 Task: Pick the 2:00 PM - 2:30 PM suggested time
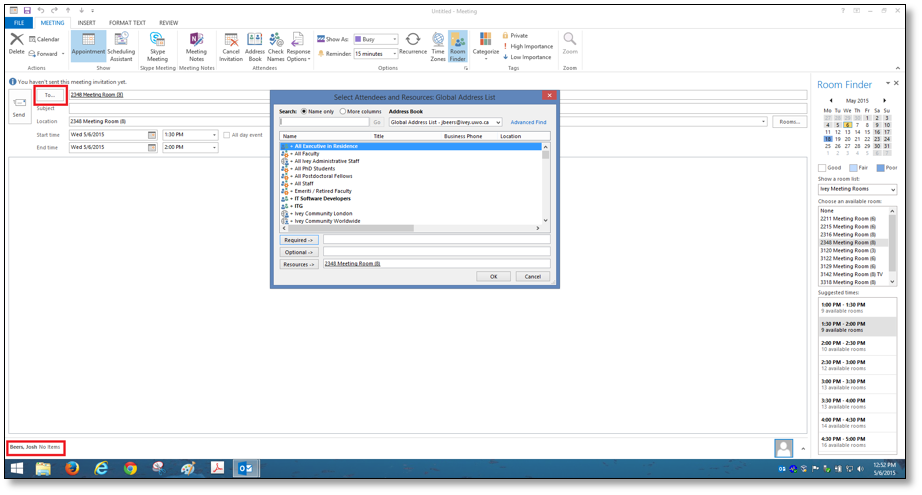click(x=857, y=346)
